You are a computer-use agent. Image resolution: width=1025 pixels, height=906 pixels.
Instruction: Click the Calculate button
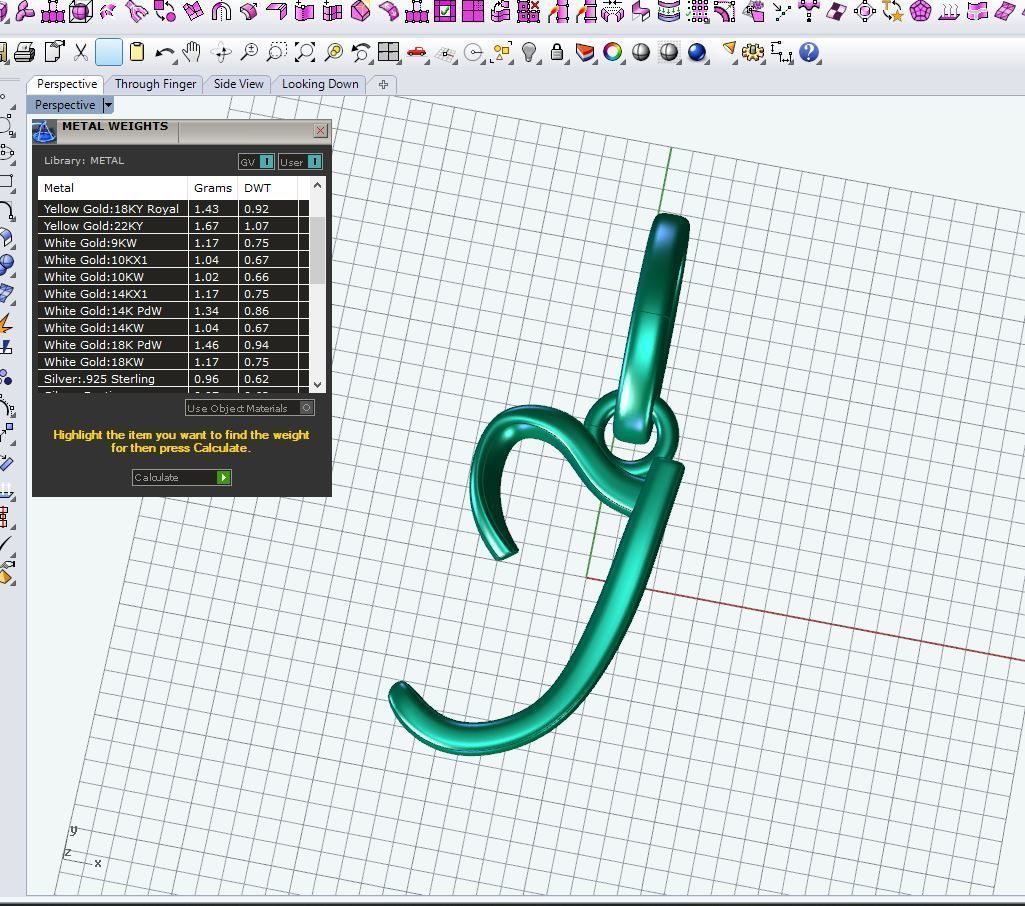[x=182, y=477]
